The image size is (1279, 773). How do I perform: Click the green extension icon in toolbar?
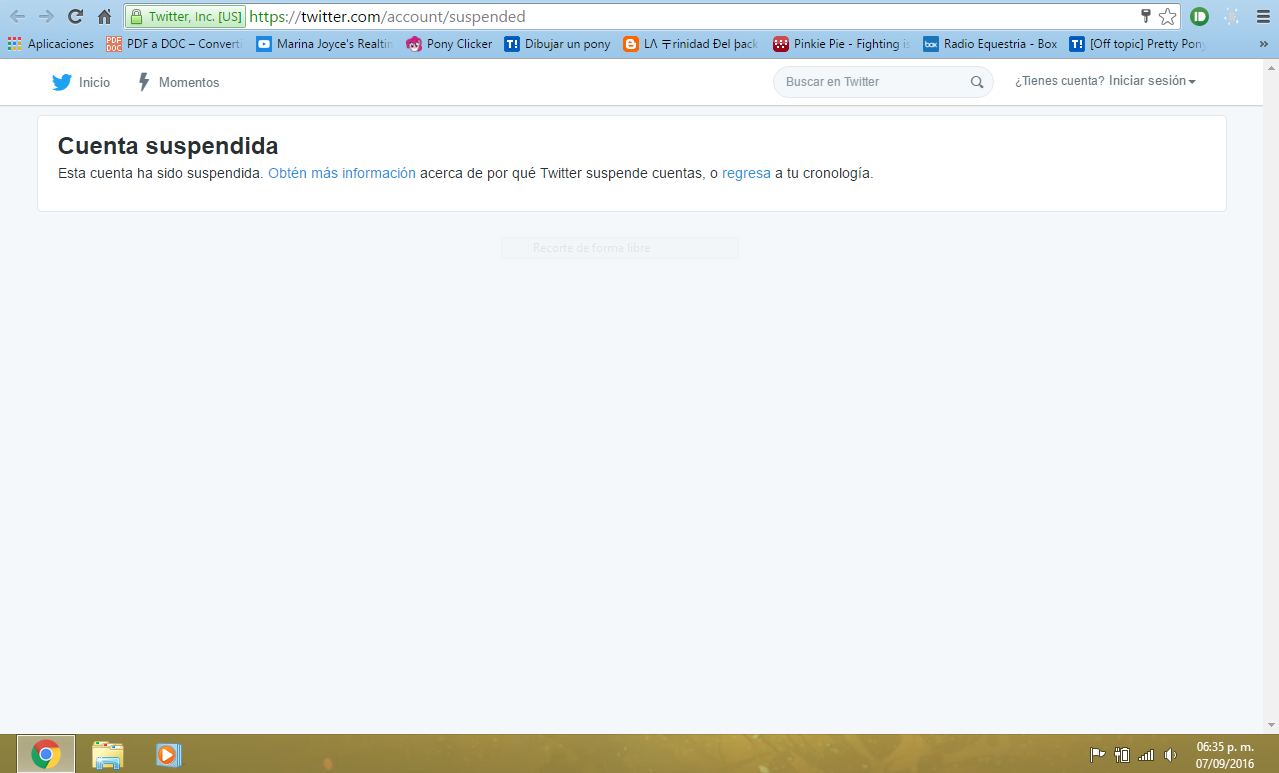[x=1199, y=17]
